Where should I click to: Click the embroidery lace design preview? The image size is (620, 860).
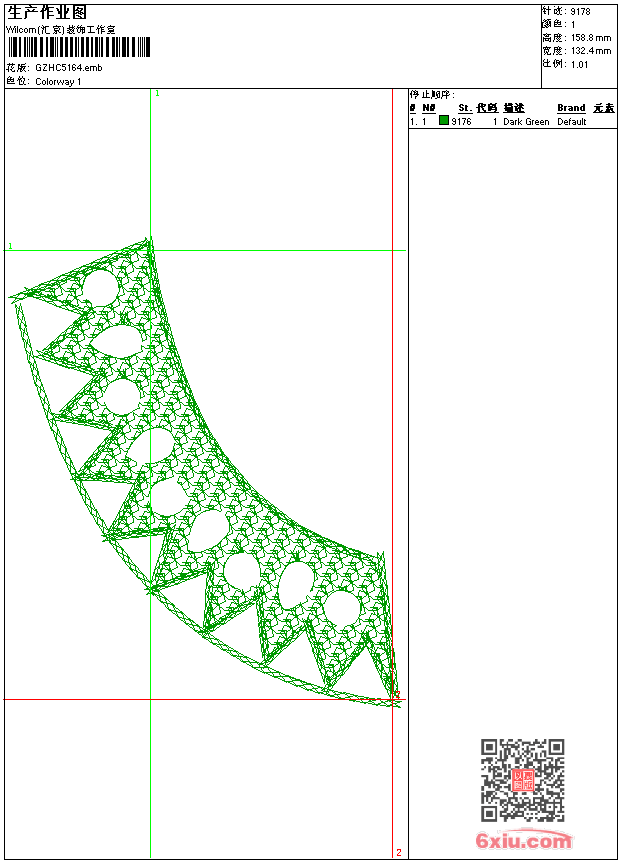tap(200, 470)
